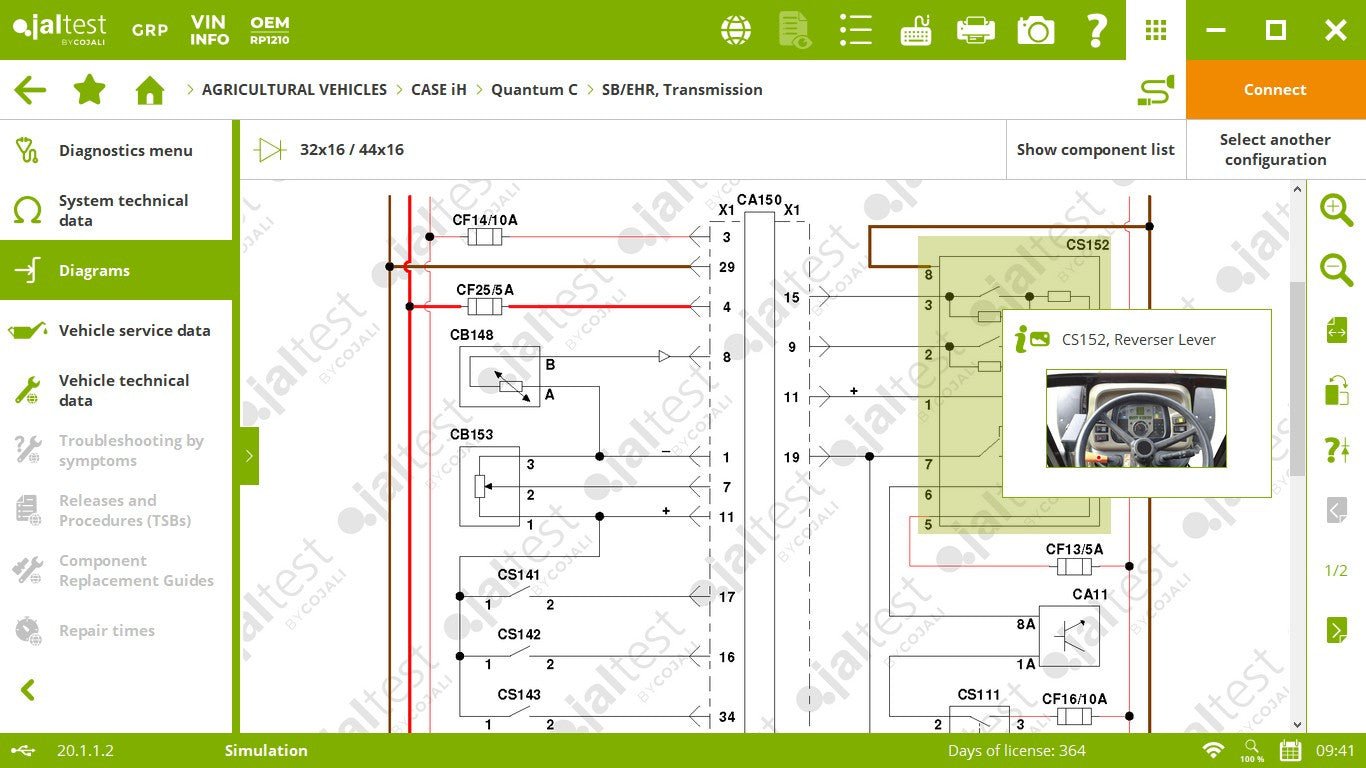
Task: Click the fit-to-width diagram icon
Action: [x=1336, y=330]
